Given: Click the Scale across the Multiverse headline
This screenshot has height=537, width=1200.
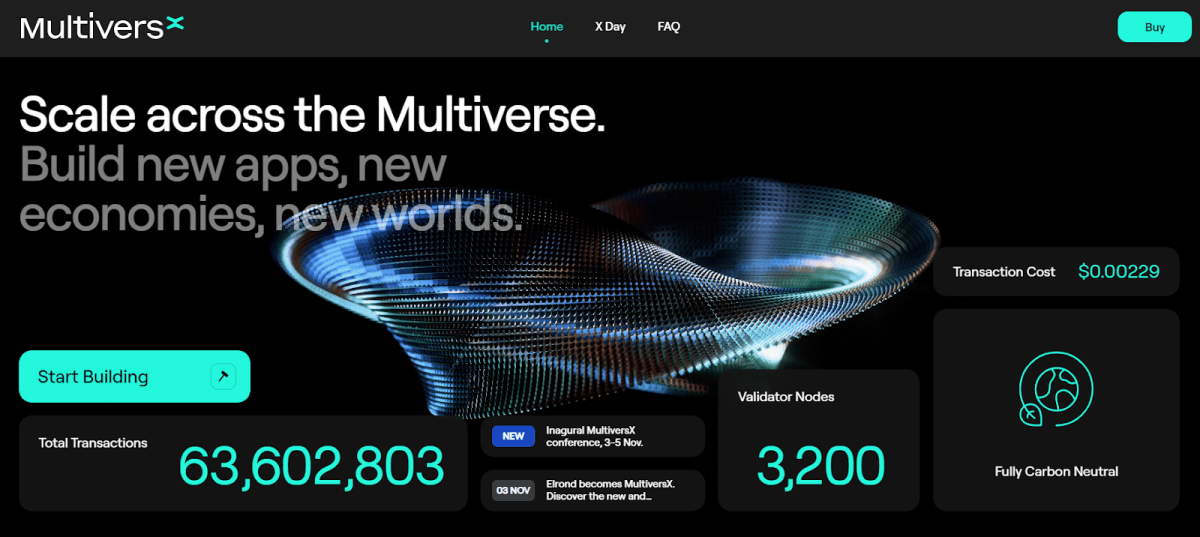Looking at the screenshot, I should (x=312, y=115).
